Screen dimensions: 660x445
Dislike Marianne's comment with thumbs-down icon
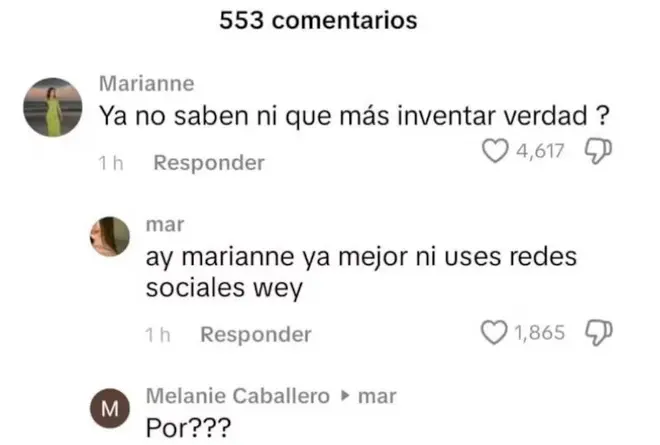coord(598,151)
